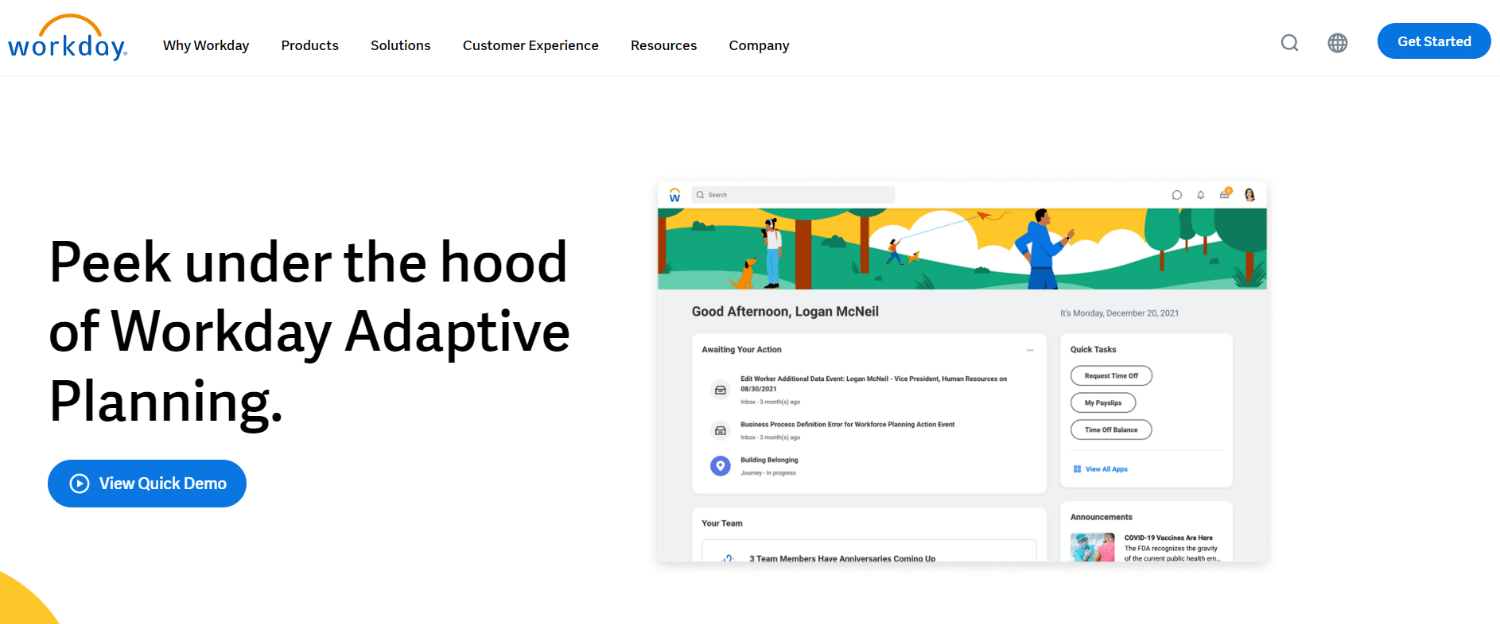
Task: Click the date text 'Monday, December 20, 2021'
Action: [1125, 313]
